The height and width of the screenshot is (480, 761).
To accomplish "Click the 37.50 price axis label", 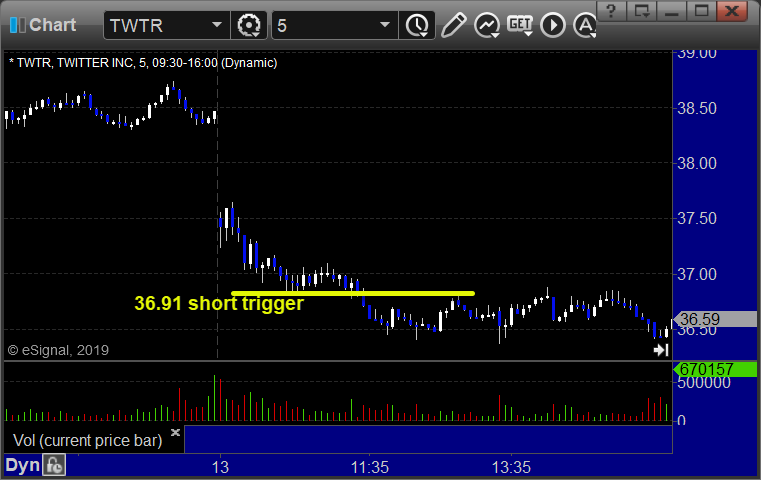I will tap(696, 218).
